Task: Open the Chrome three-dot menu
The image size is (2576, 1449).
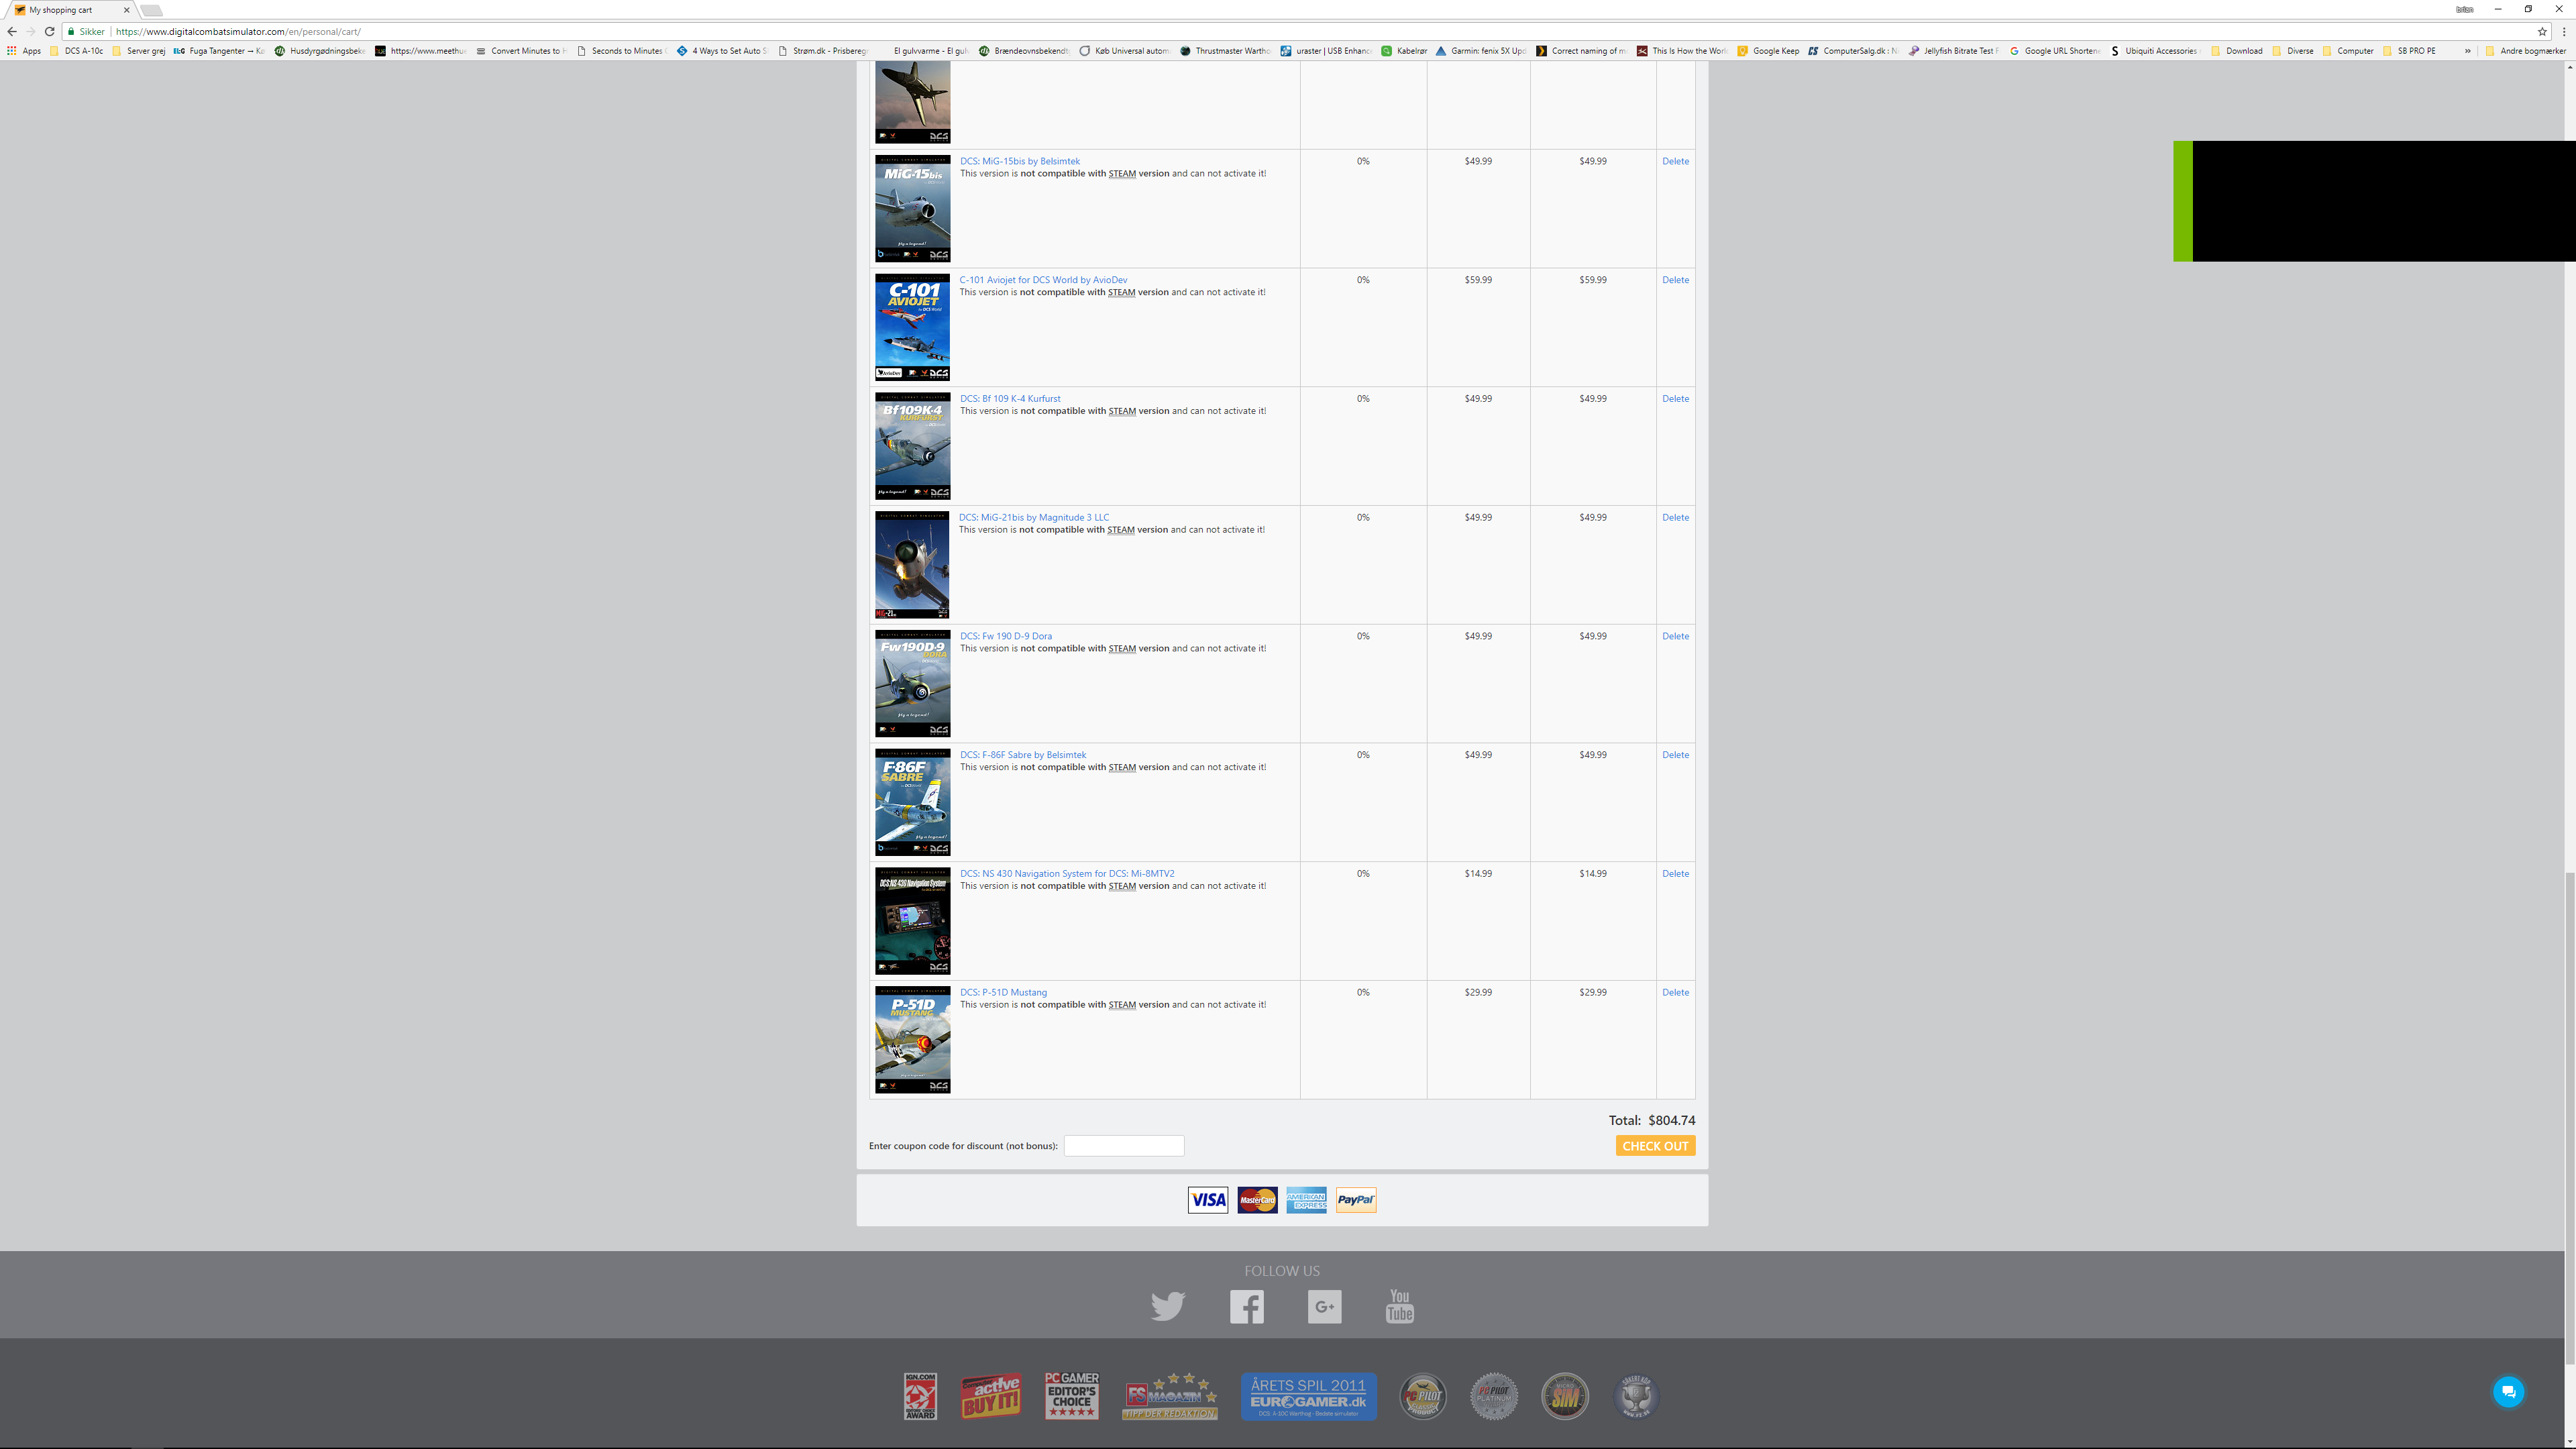Action: (x=2564, y=31)
